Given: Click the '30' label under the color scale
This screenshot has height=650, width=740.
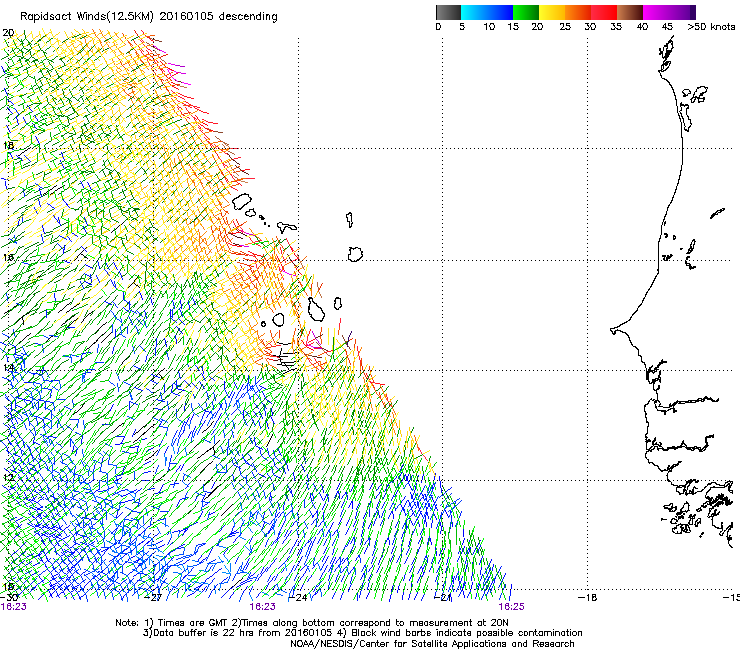Looking at the screenshot, I should point(590,27).
